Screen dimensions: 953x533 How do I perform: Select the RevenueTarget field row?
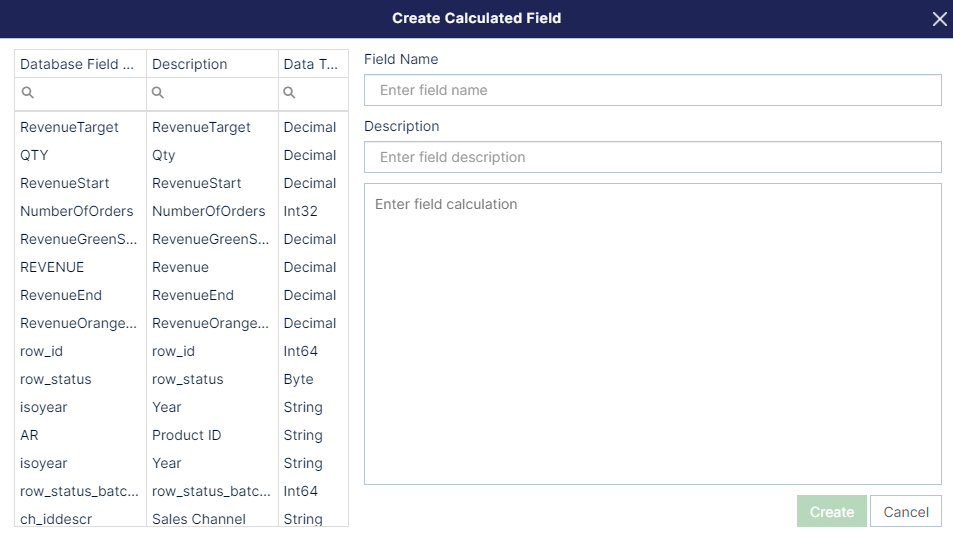coord(181,127)
